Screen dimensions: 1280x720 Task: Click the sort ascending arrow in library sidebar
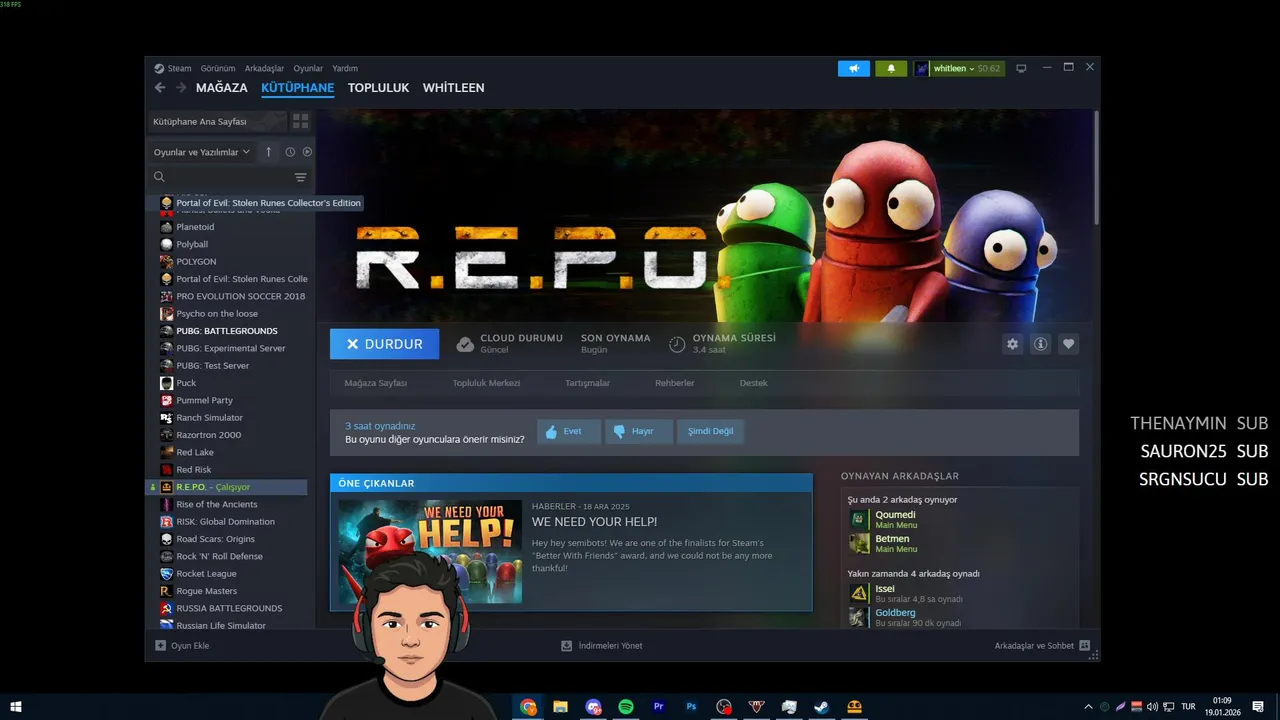[268, 152]
